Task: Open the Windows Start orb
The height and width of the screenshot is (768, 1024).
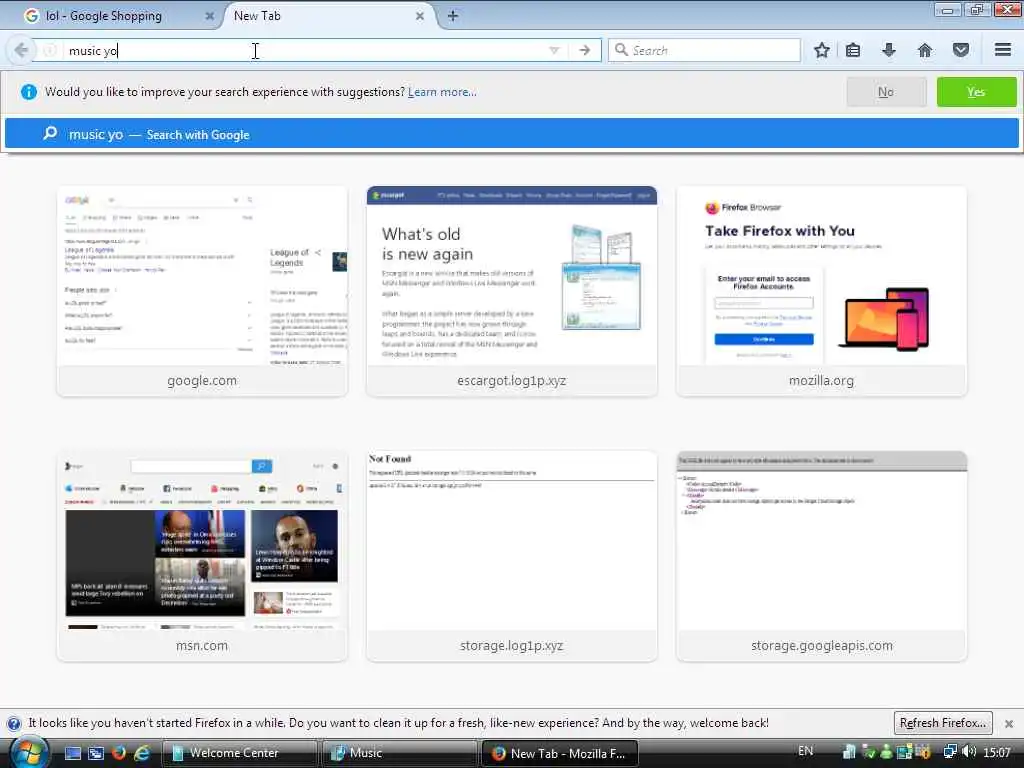Action: point(28,752)
